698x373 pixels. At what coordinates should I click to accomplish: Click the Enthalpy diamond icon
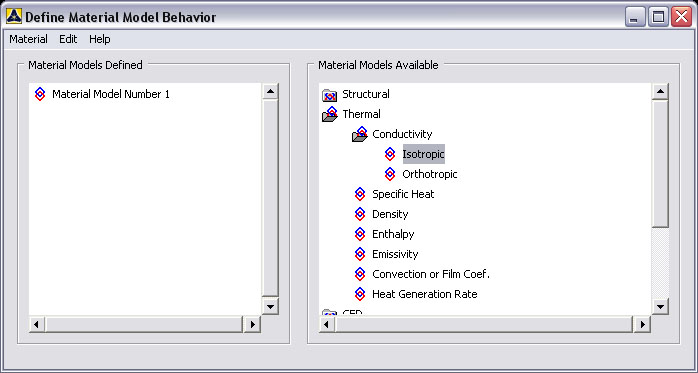point(360,234)
